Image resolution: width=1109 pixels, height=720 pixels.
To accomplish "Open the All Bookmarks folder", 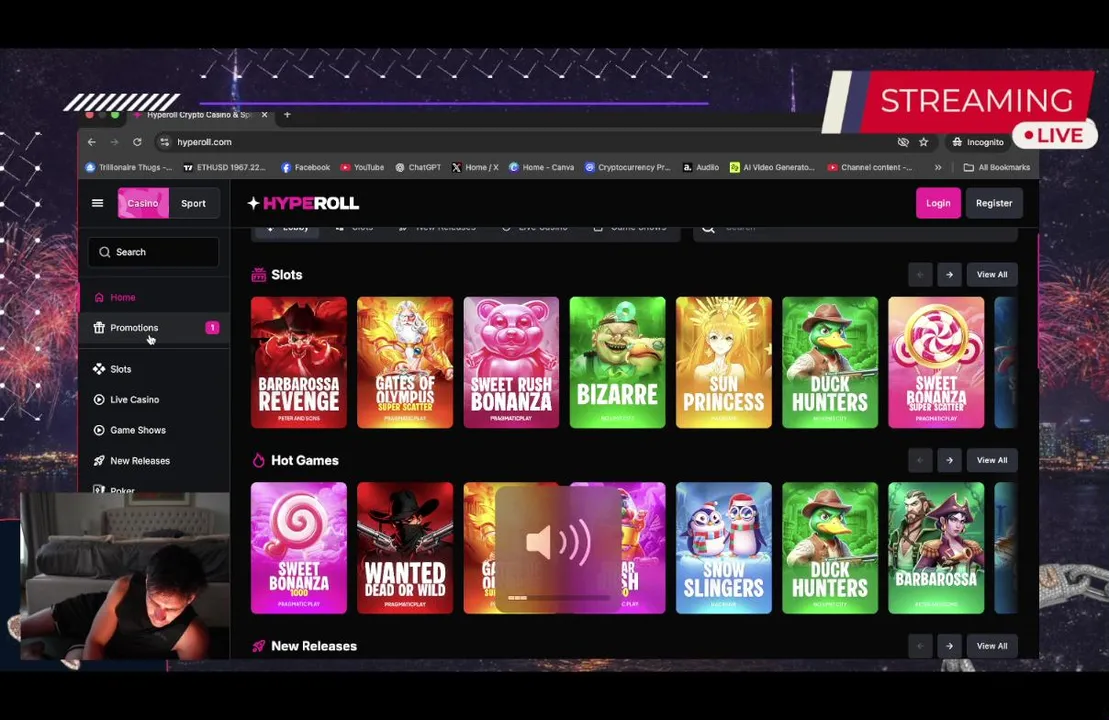I will pyautogui.click(x=997, y=168).
